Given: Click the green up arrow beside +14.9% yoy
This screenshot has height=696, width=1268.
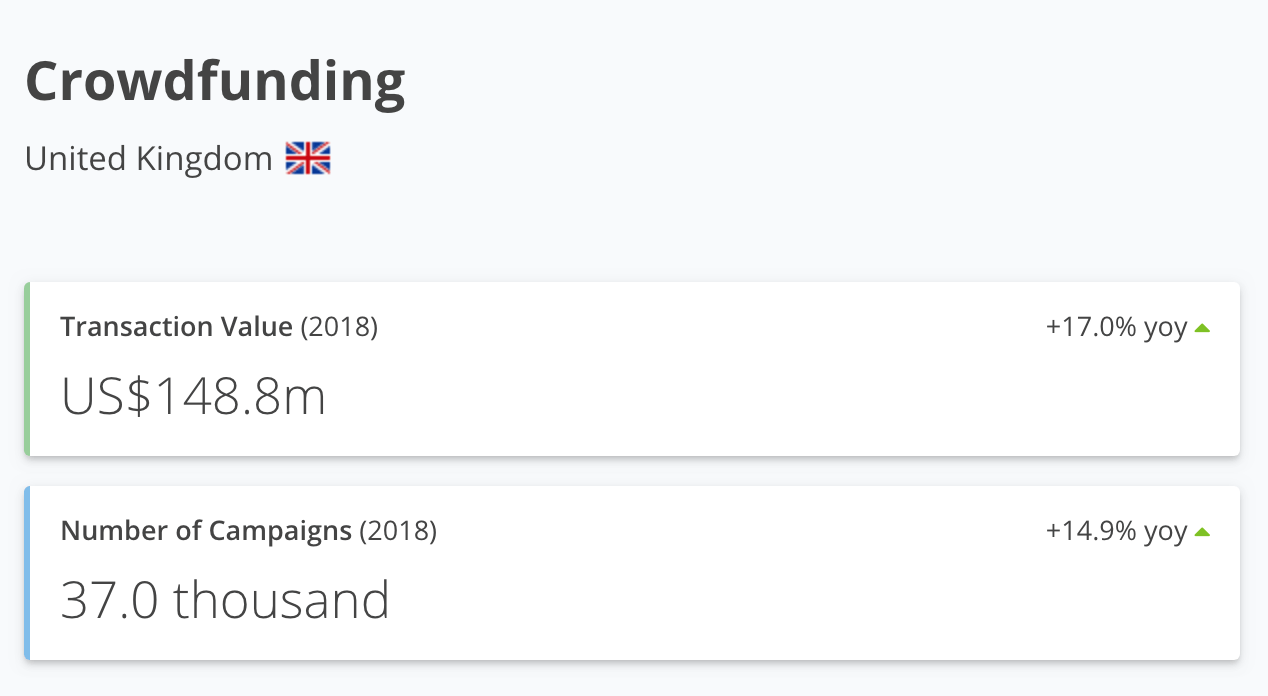Looking at the screenshot, I should [x=1202, y=531].
